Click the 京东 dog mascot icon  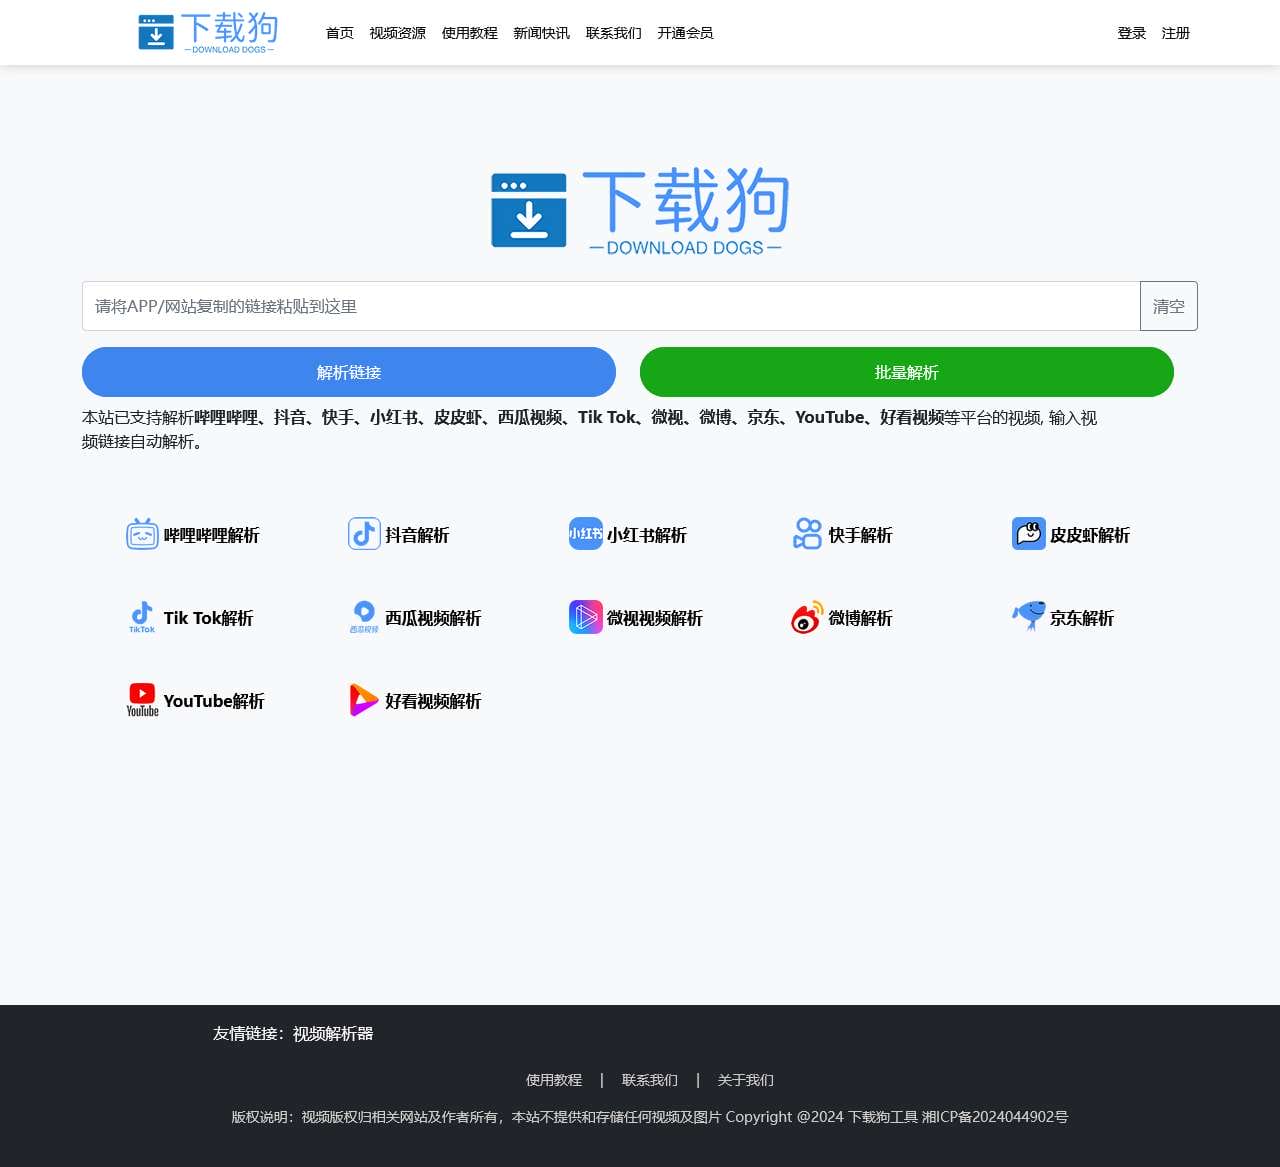(x=1029, y=617)
